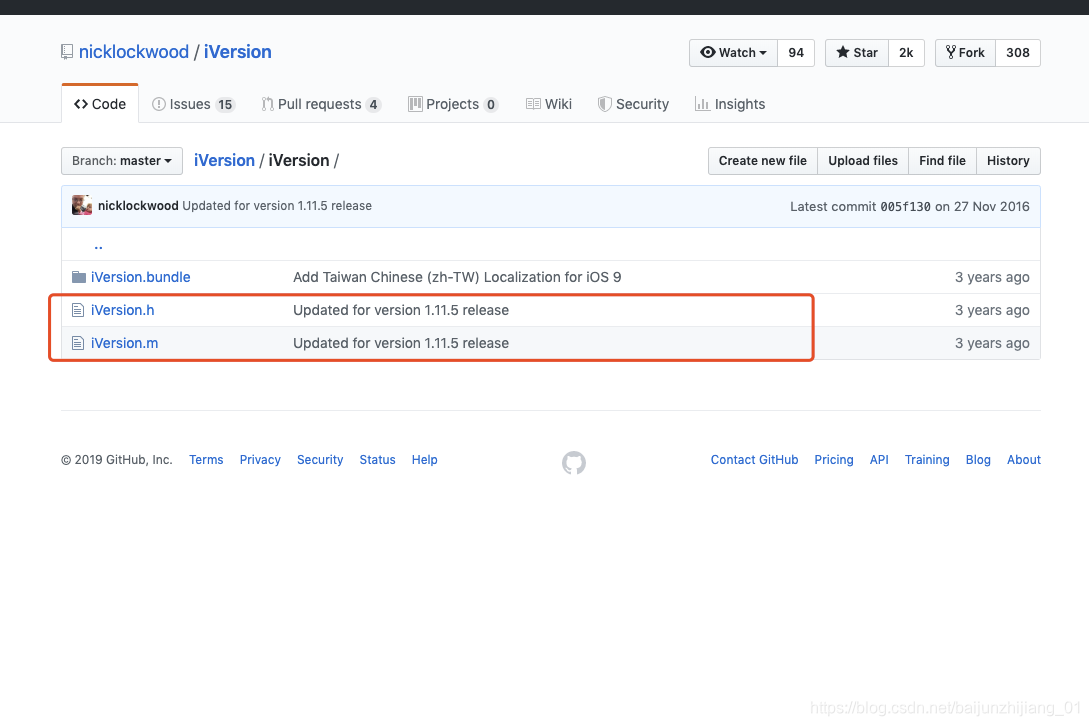Star the iVersion repository
1089x726 pixels.
point(857,53)
